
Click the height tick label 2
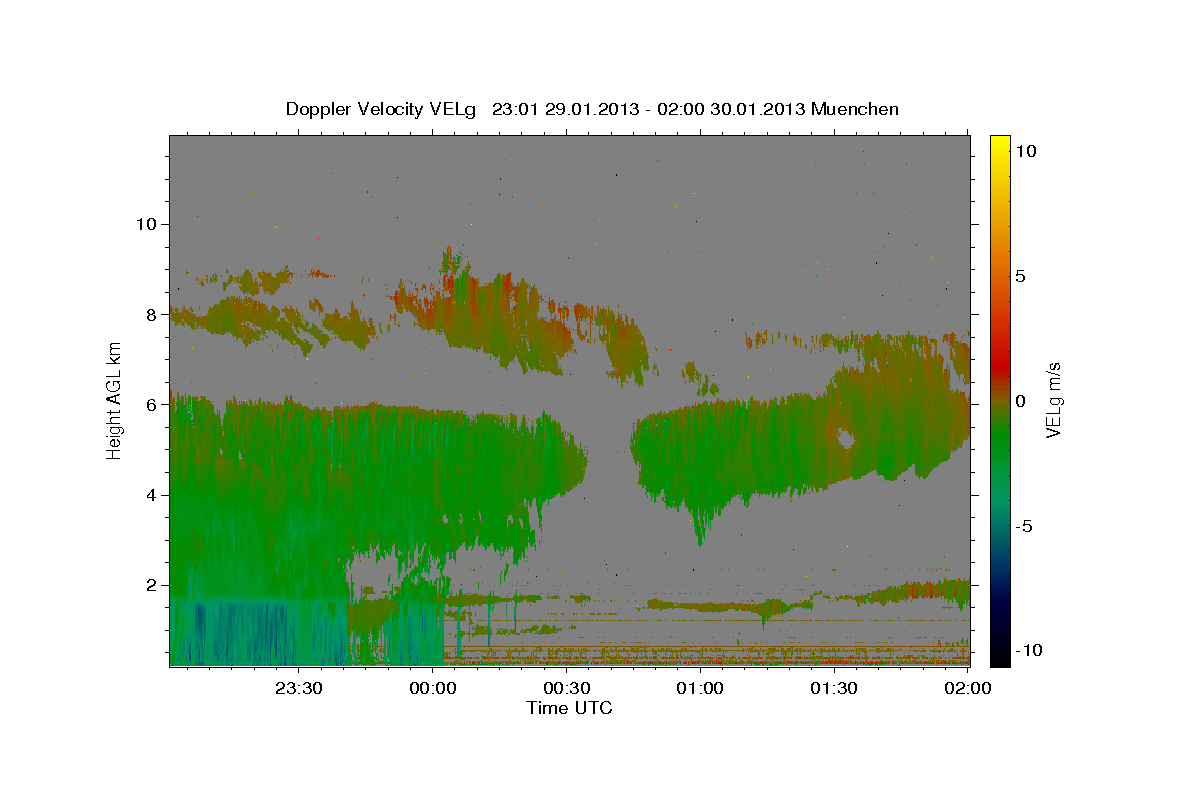pos(151,585)
